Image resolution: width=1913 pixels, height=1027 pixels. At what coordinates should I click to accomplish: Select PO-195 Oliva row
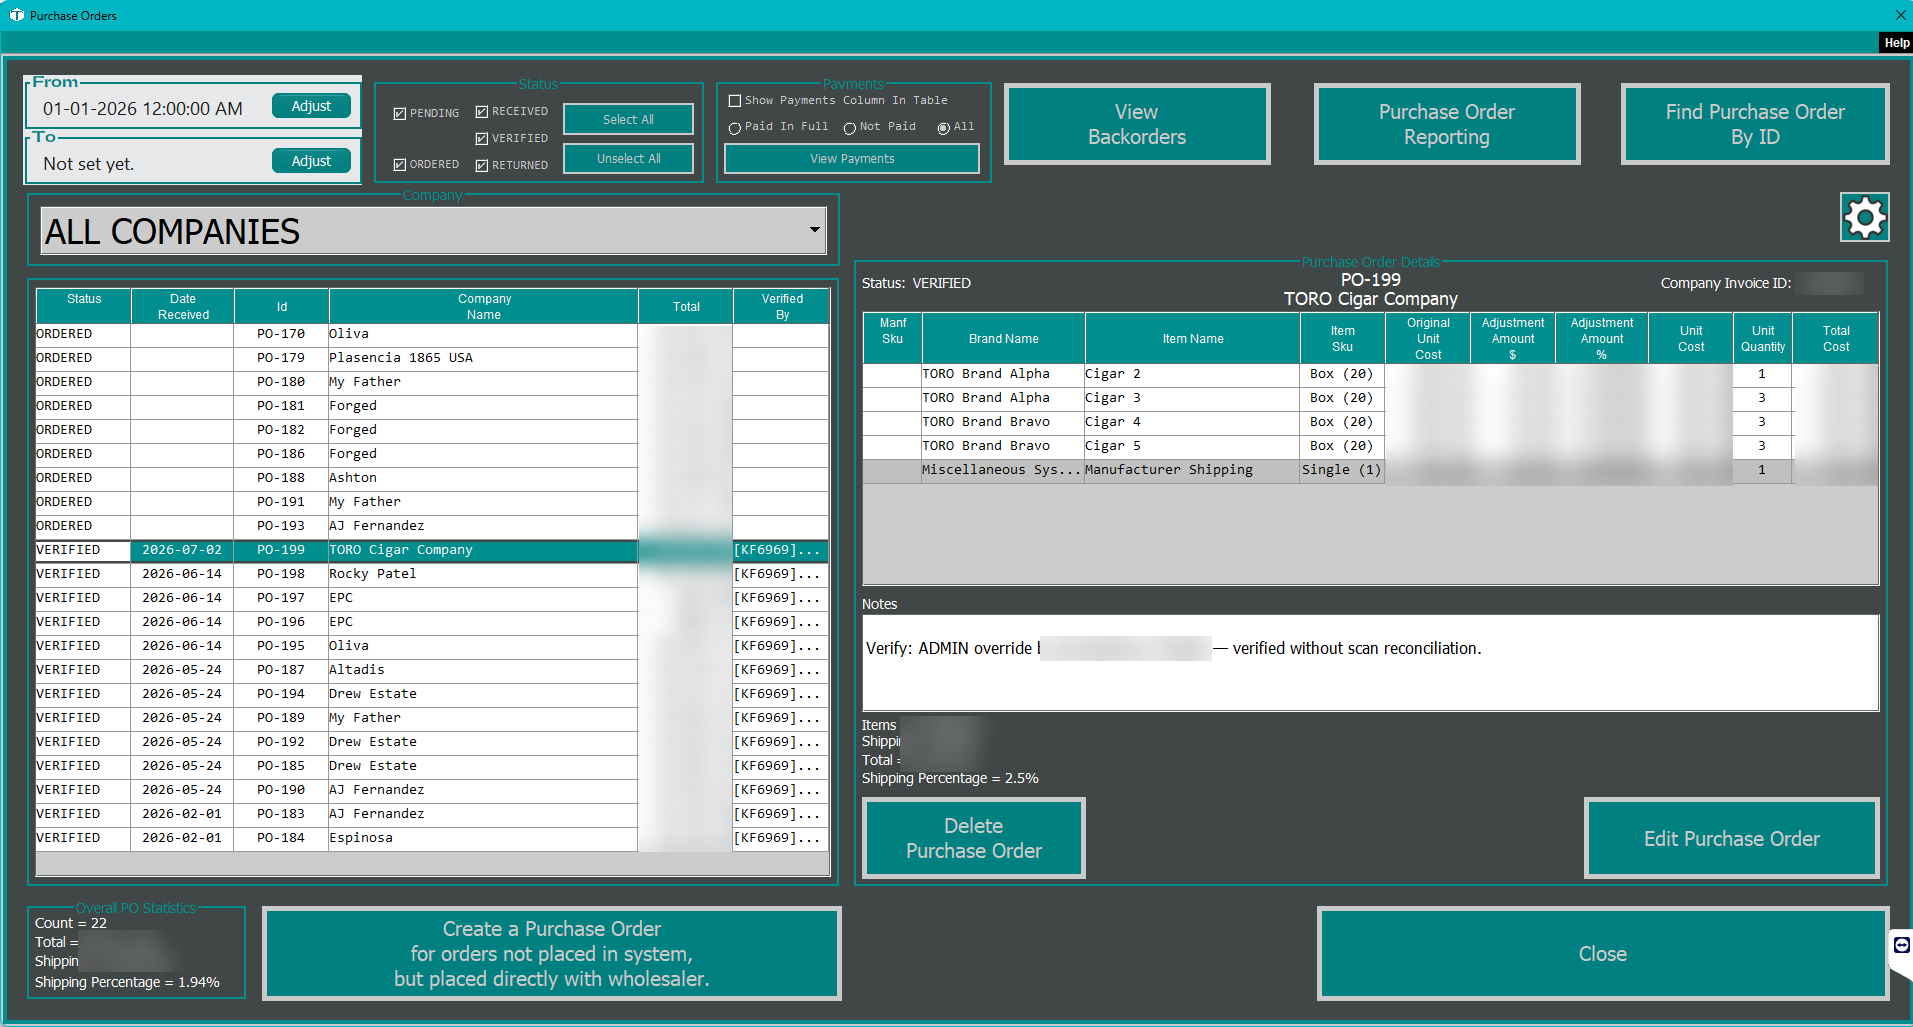coord(432,646)
